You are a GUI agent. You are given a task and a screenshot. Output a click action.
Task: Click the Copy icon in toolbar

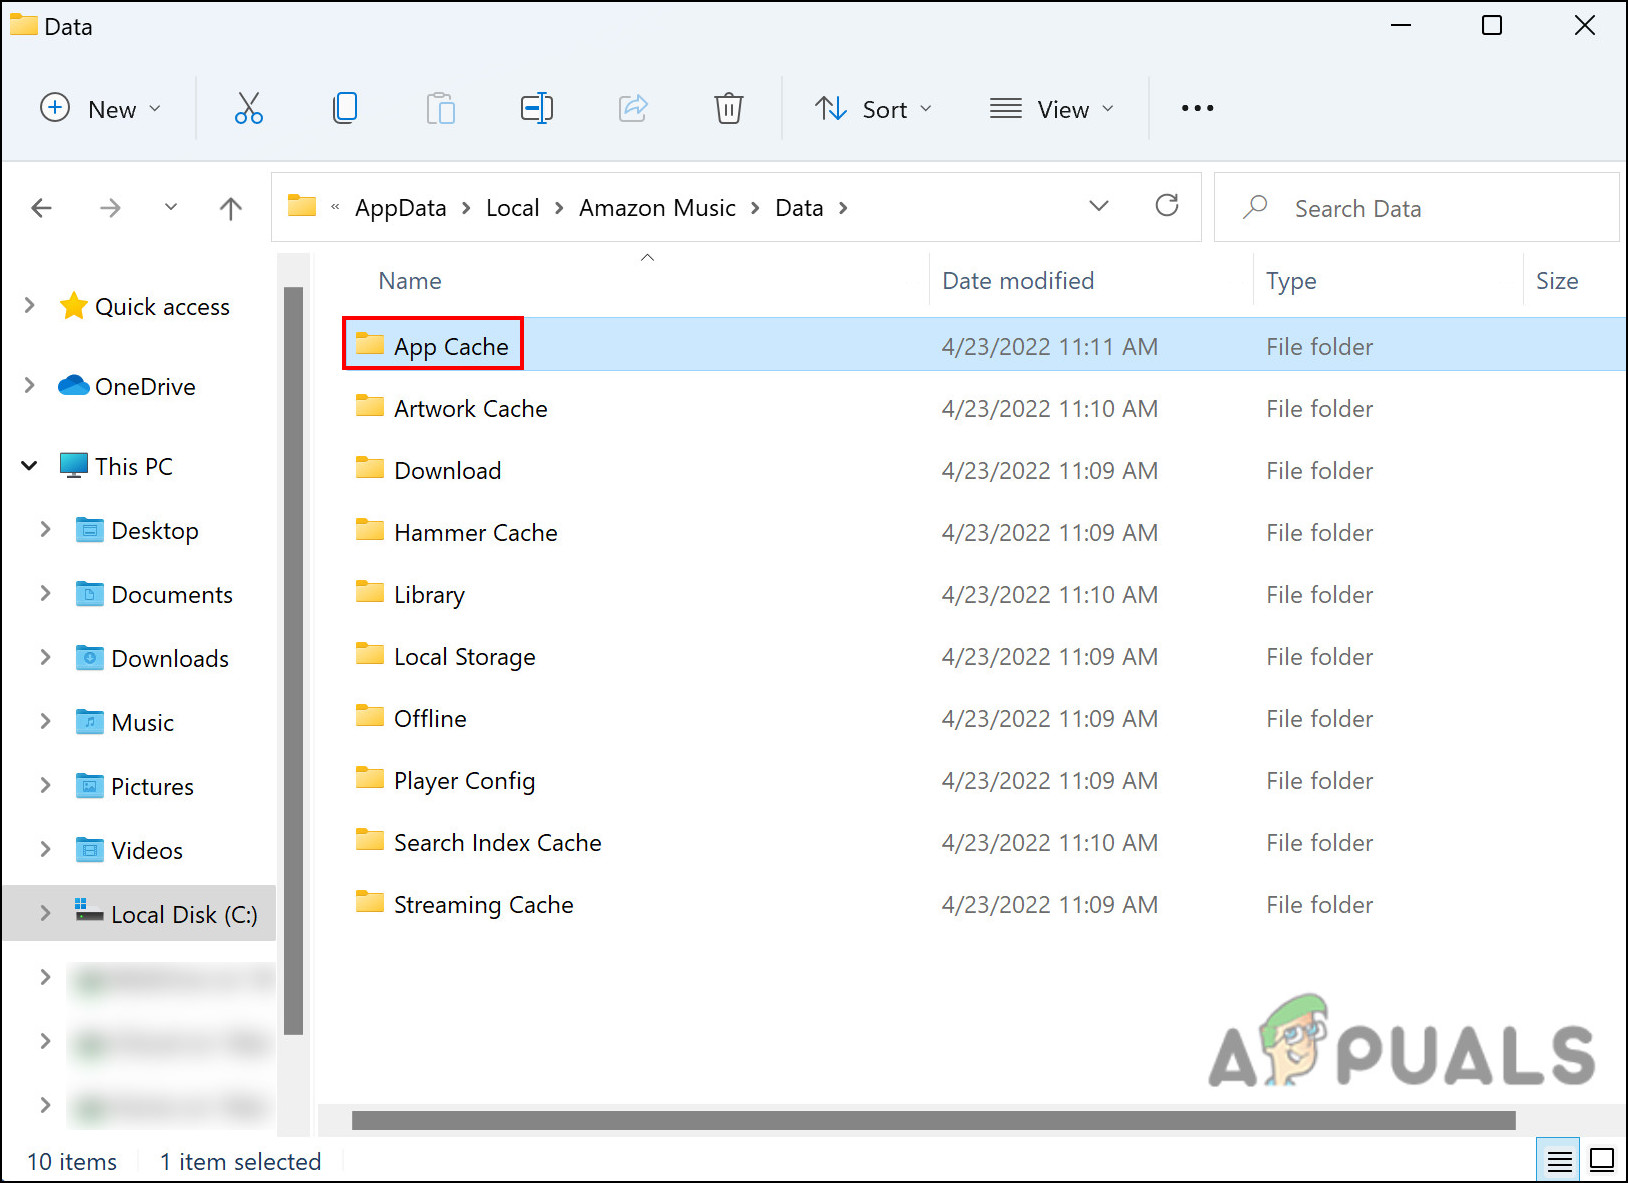345,108
